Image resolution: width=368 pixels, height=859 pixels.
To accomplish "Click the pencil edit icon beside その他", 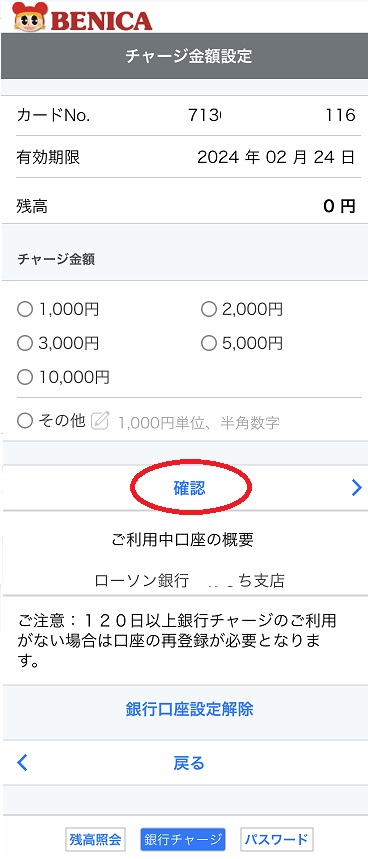I will click(100, 421).
